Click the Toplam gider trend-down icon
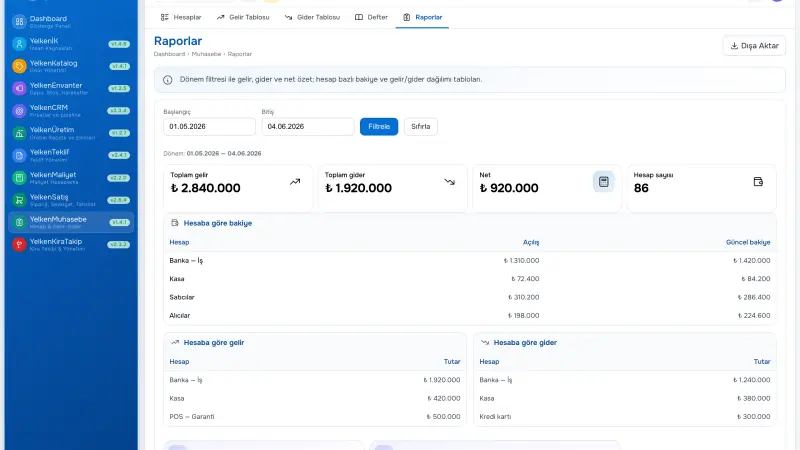This screenshot has width=800, height=450. (x=449, y=182)
